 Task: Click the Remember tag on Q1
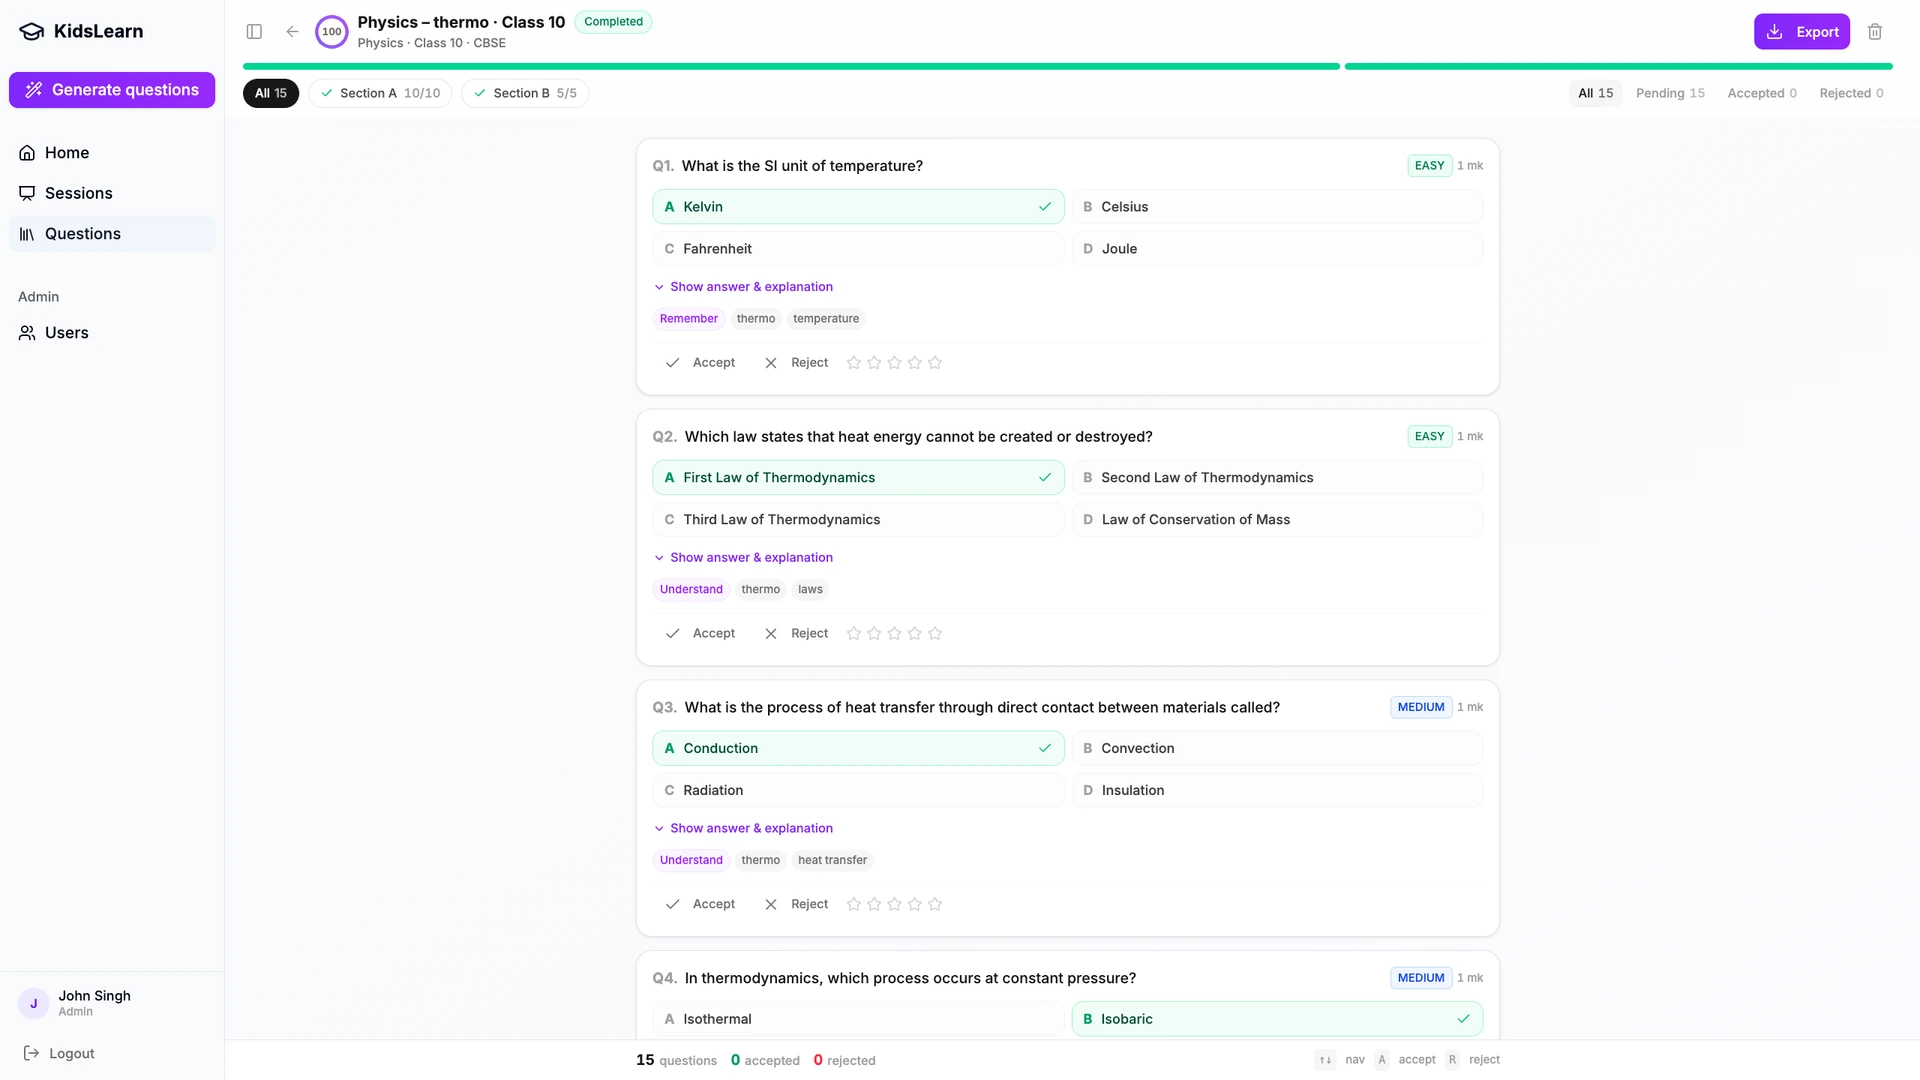coord(689,319)
